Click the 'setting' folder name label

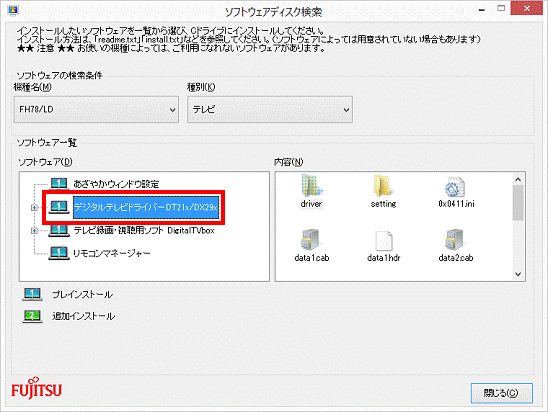[x=383, y=204]
